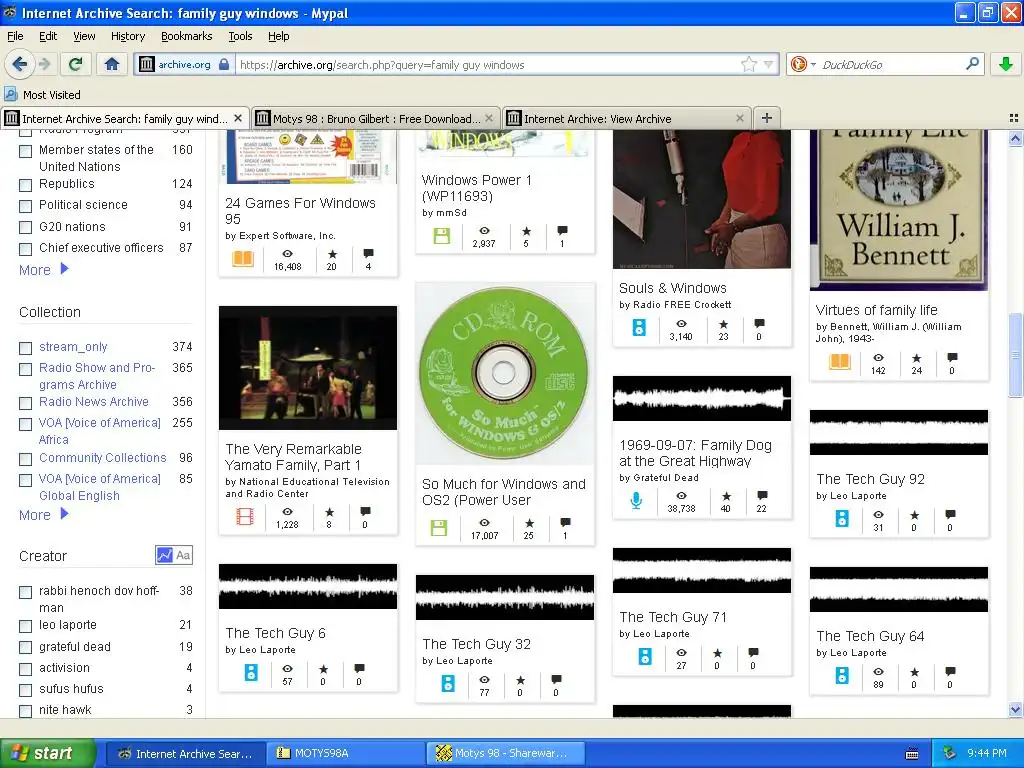
Task: Click audio icon under The Tech Guy 32
Action: 448,684
